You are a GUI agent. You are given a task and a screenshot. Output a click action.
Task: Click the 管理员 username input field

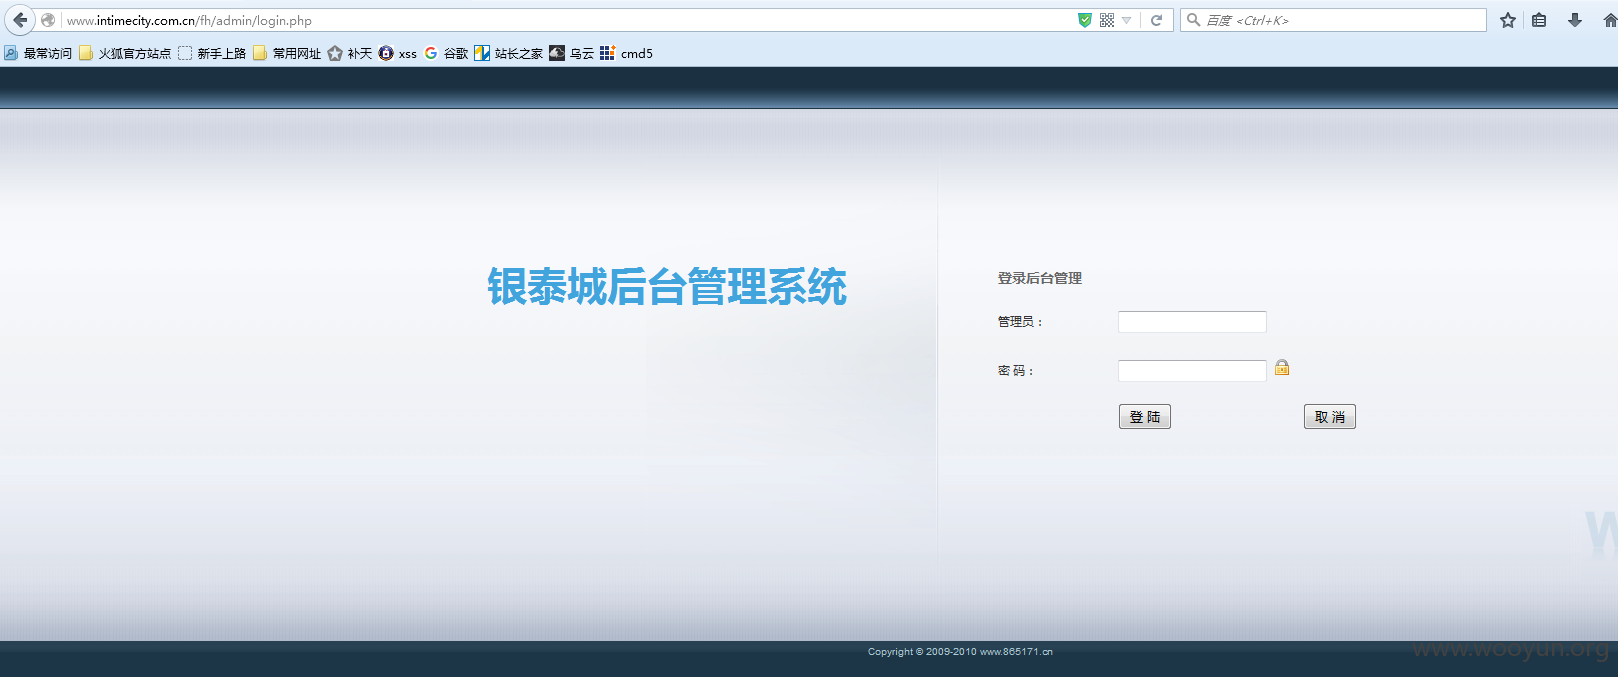tap(1192, 322)
